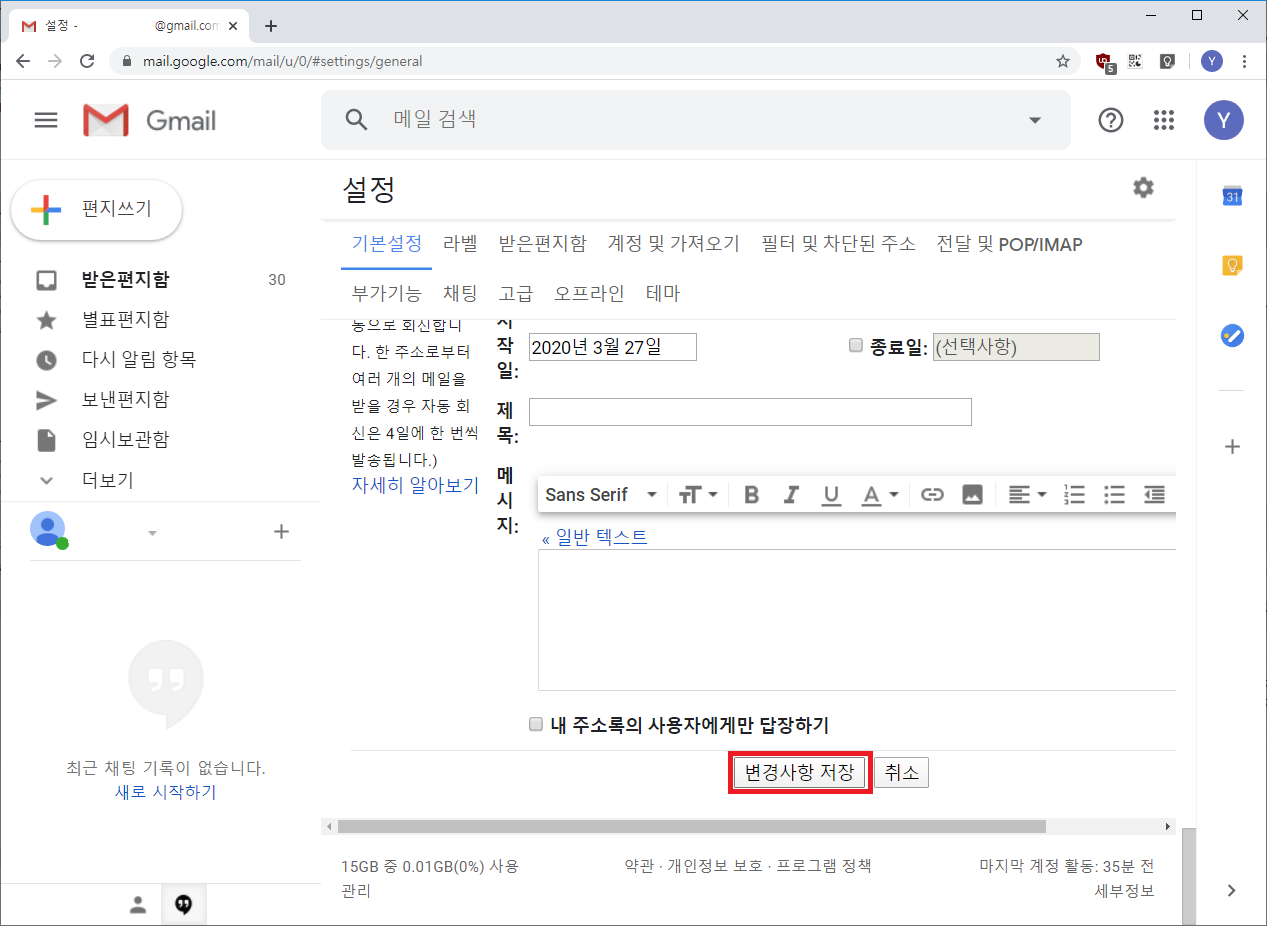
Task: Hide side panel chevron arrow
Action: tap(1232, 890)
